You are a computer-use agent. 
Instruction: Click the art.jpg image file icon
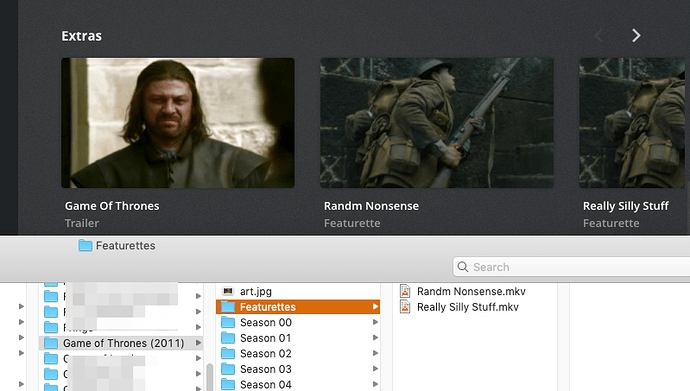(x=228, y=291)
